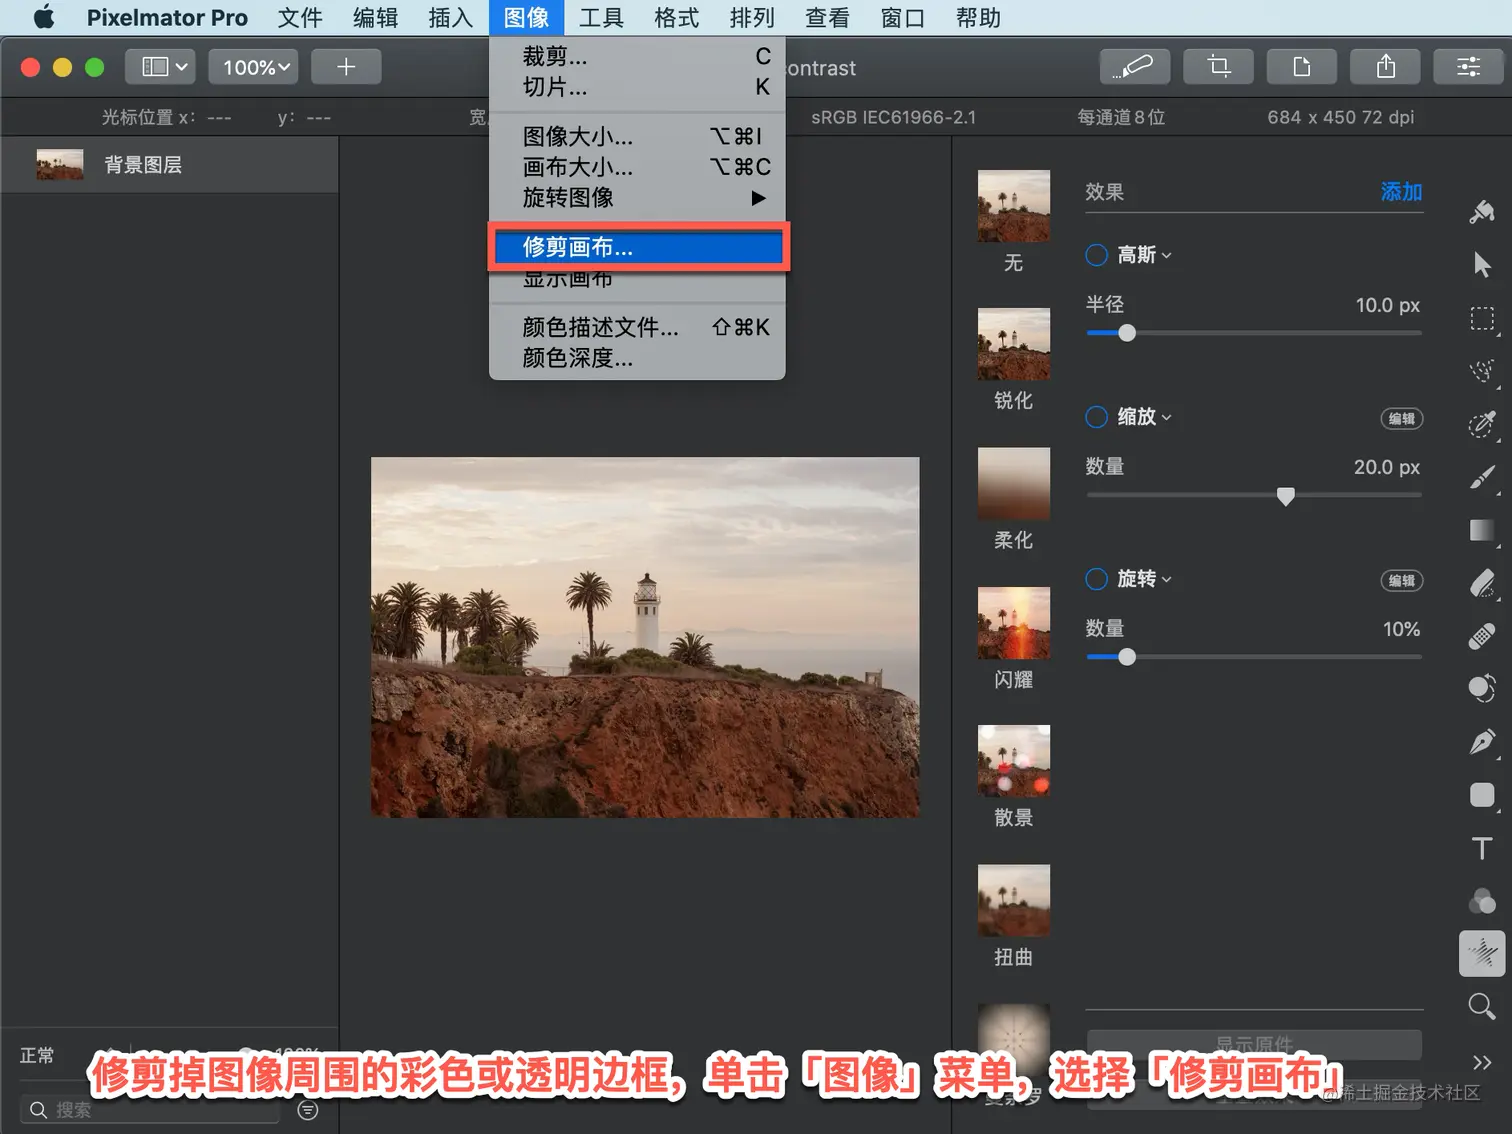Screen dimensions: 1512x1134
Task: Click the 半径 slider handle
Action: [1127, 333]
